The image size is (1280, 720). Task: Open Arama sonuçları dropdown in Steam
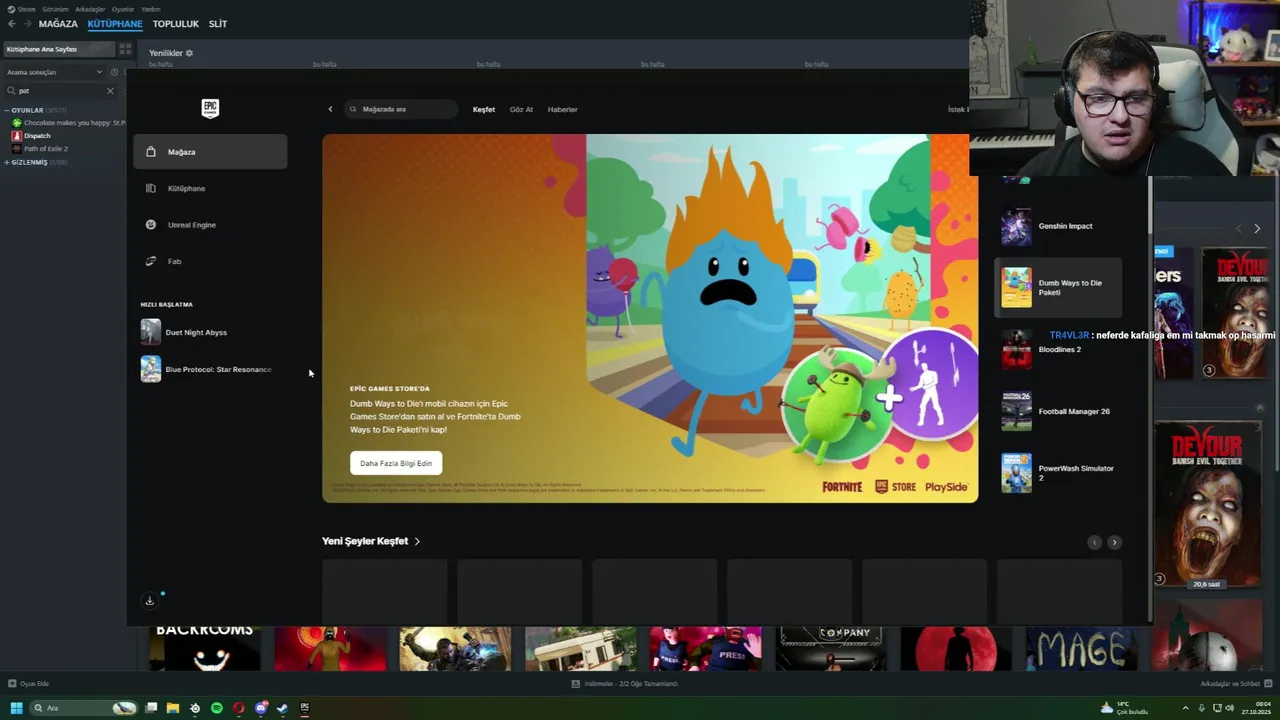coord(54,72)
